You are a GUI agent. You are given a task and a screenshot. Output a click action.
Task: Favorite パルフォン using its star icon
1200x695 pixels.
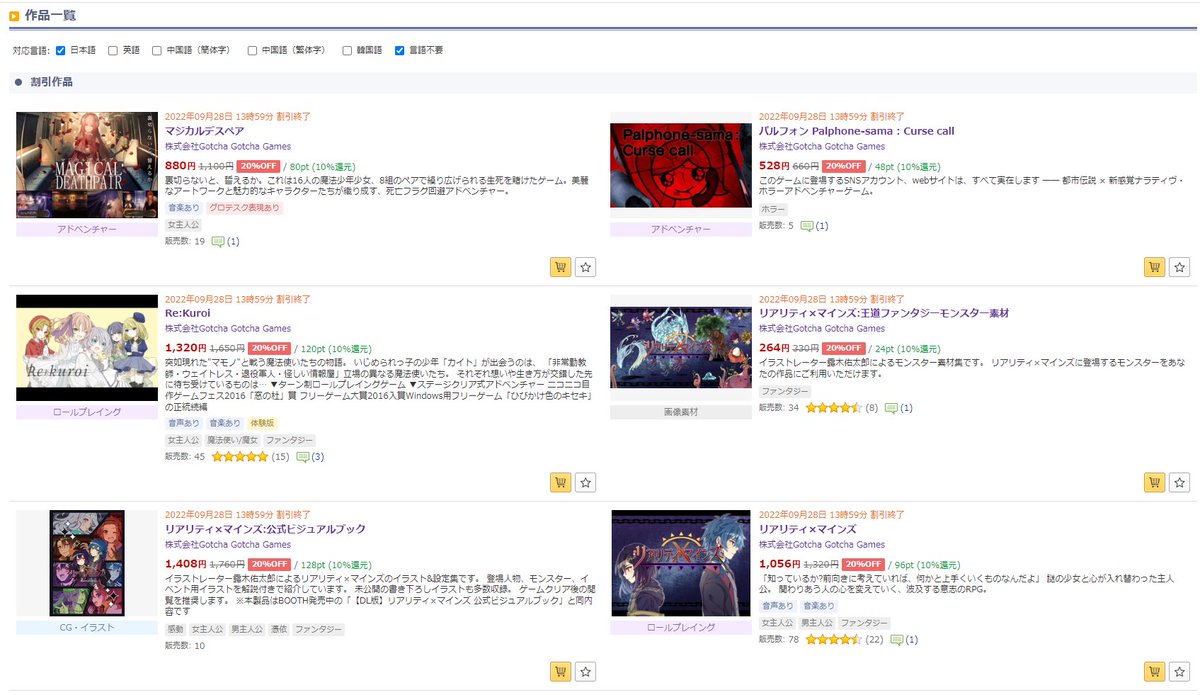pyautogui.click(x=1180, y=267)
